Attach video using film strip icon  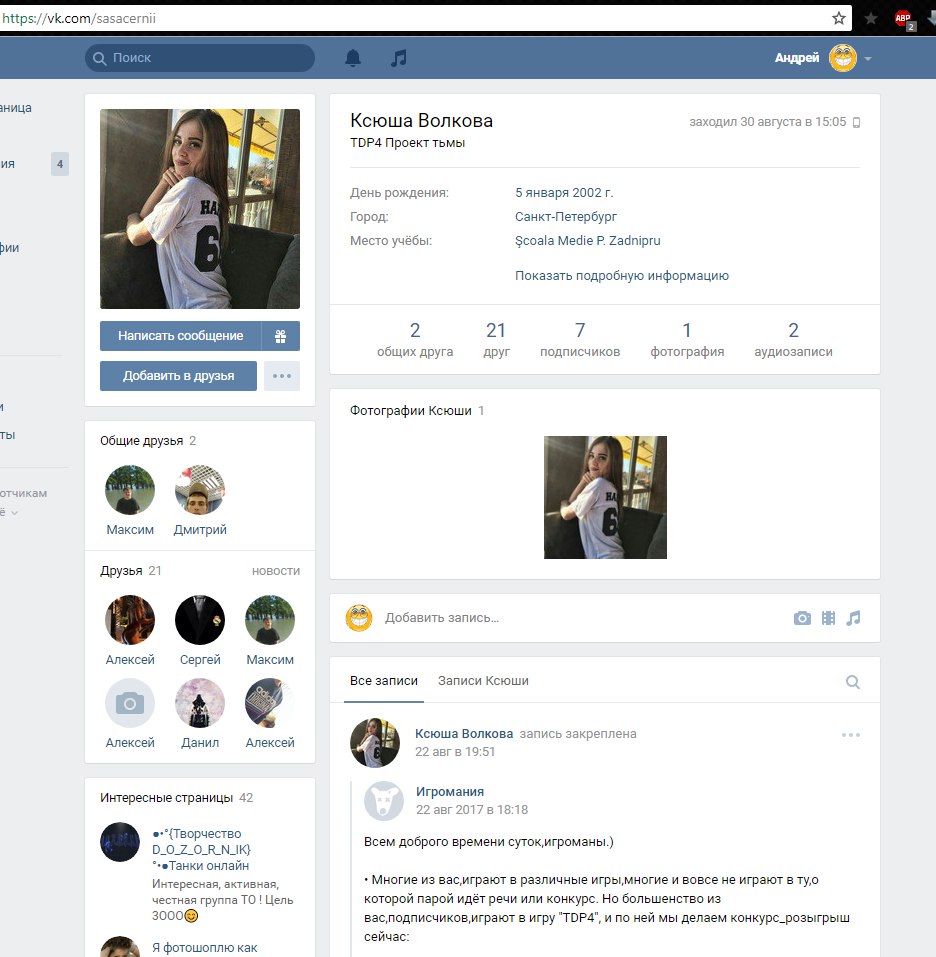[828, 618]
